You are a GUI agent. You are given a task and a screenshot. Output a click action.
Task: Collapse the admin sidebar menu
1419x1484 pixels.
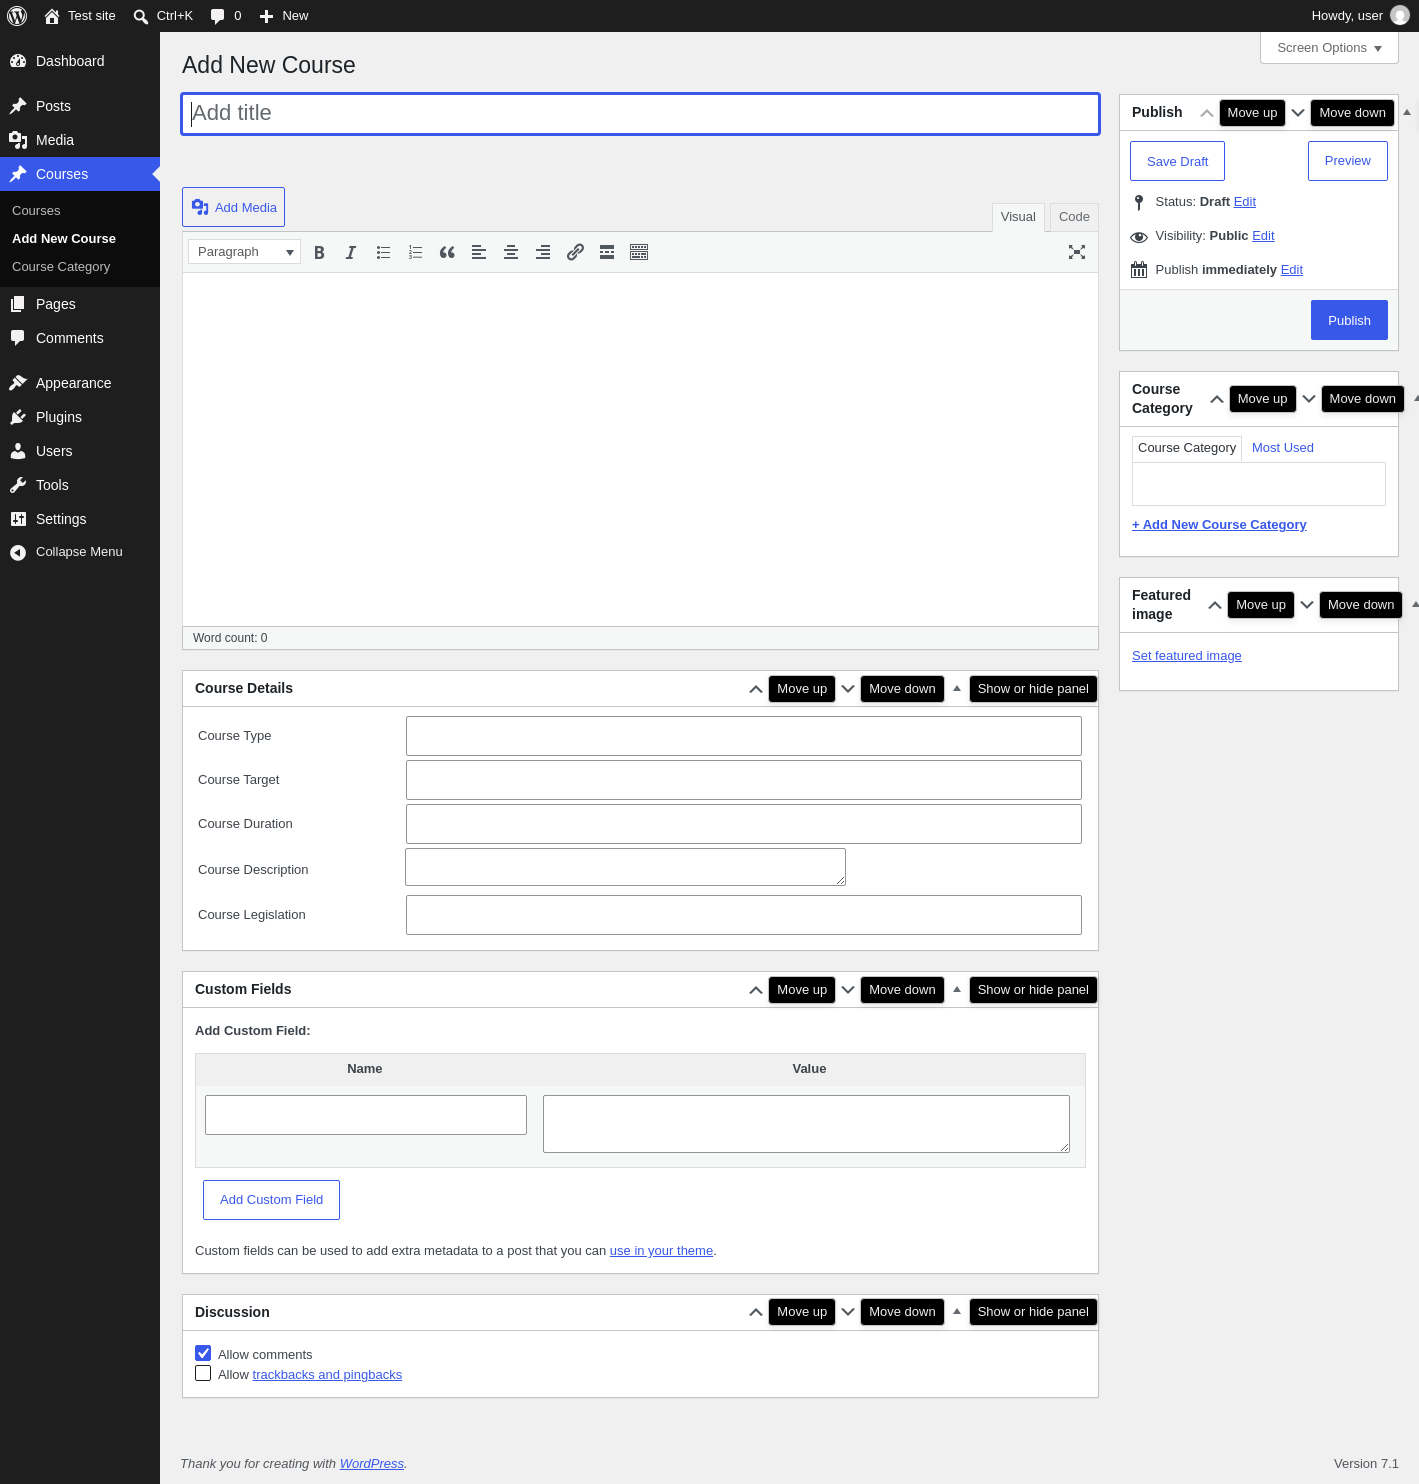80,552
